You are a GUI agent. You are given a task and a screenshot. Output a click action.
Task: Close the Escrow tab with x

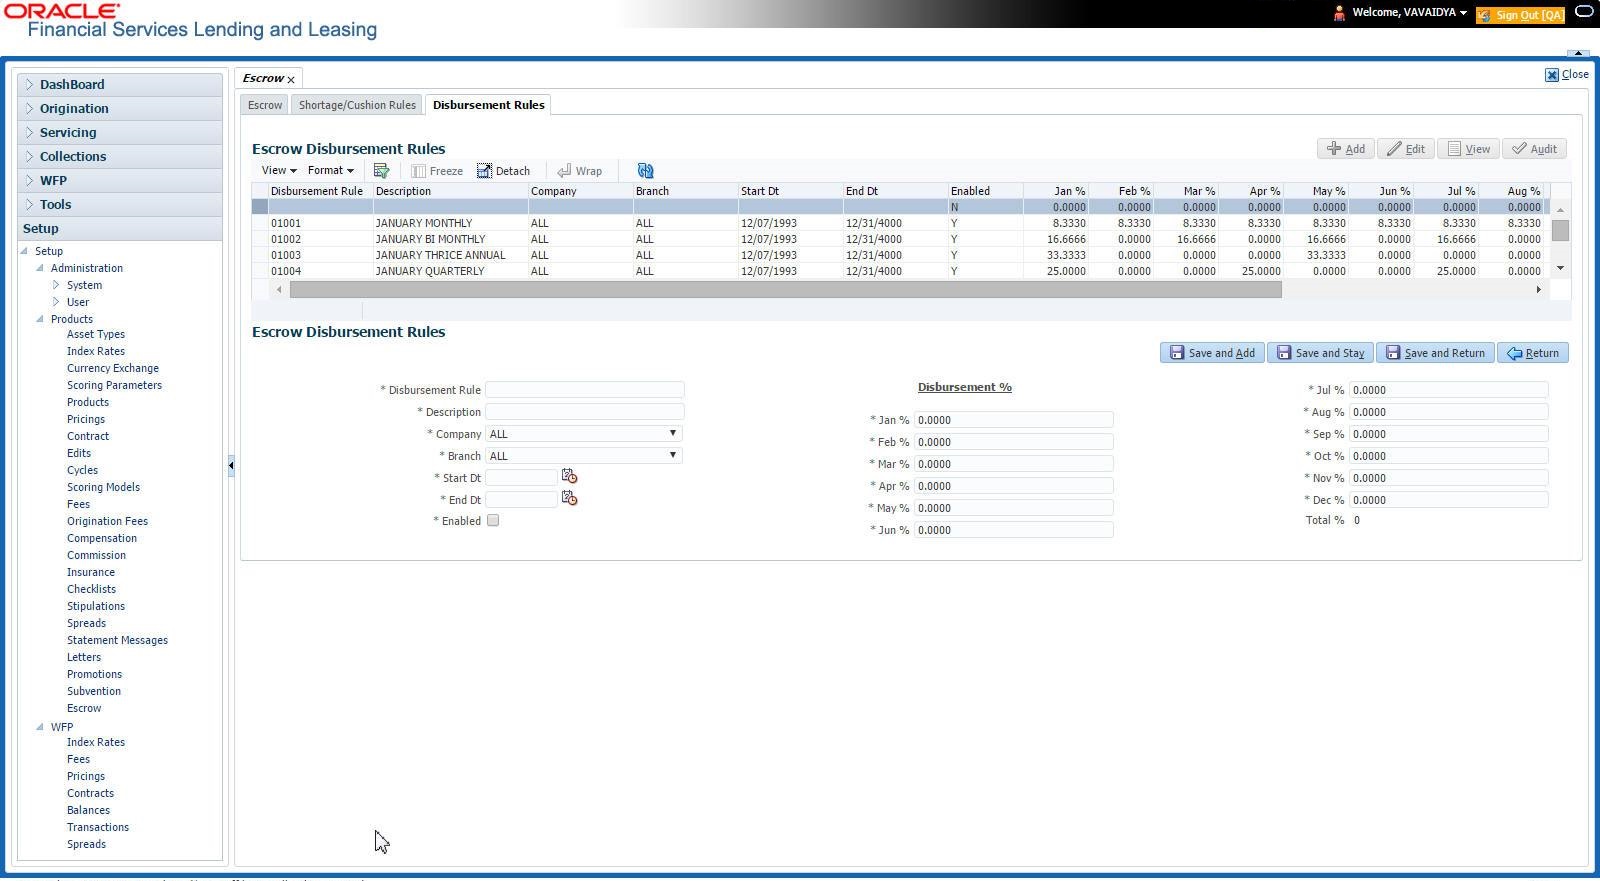(291, 79)
